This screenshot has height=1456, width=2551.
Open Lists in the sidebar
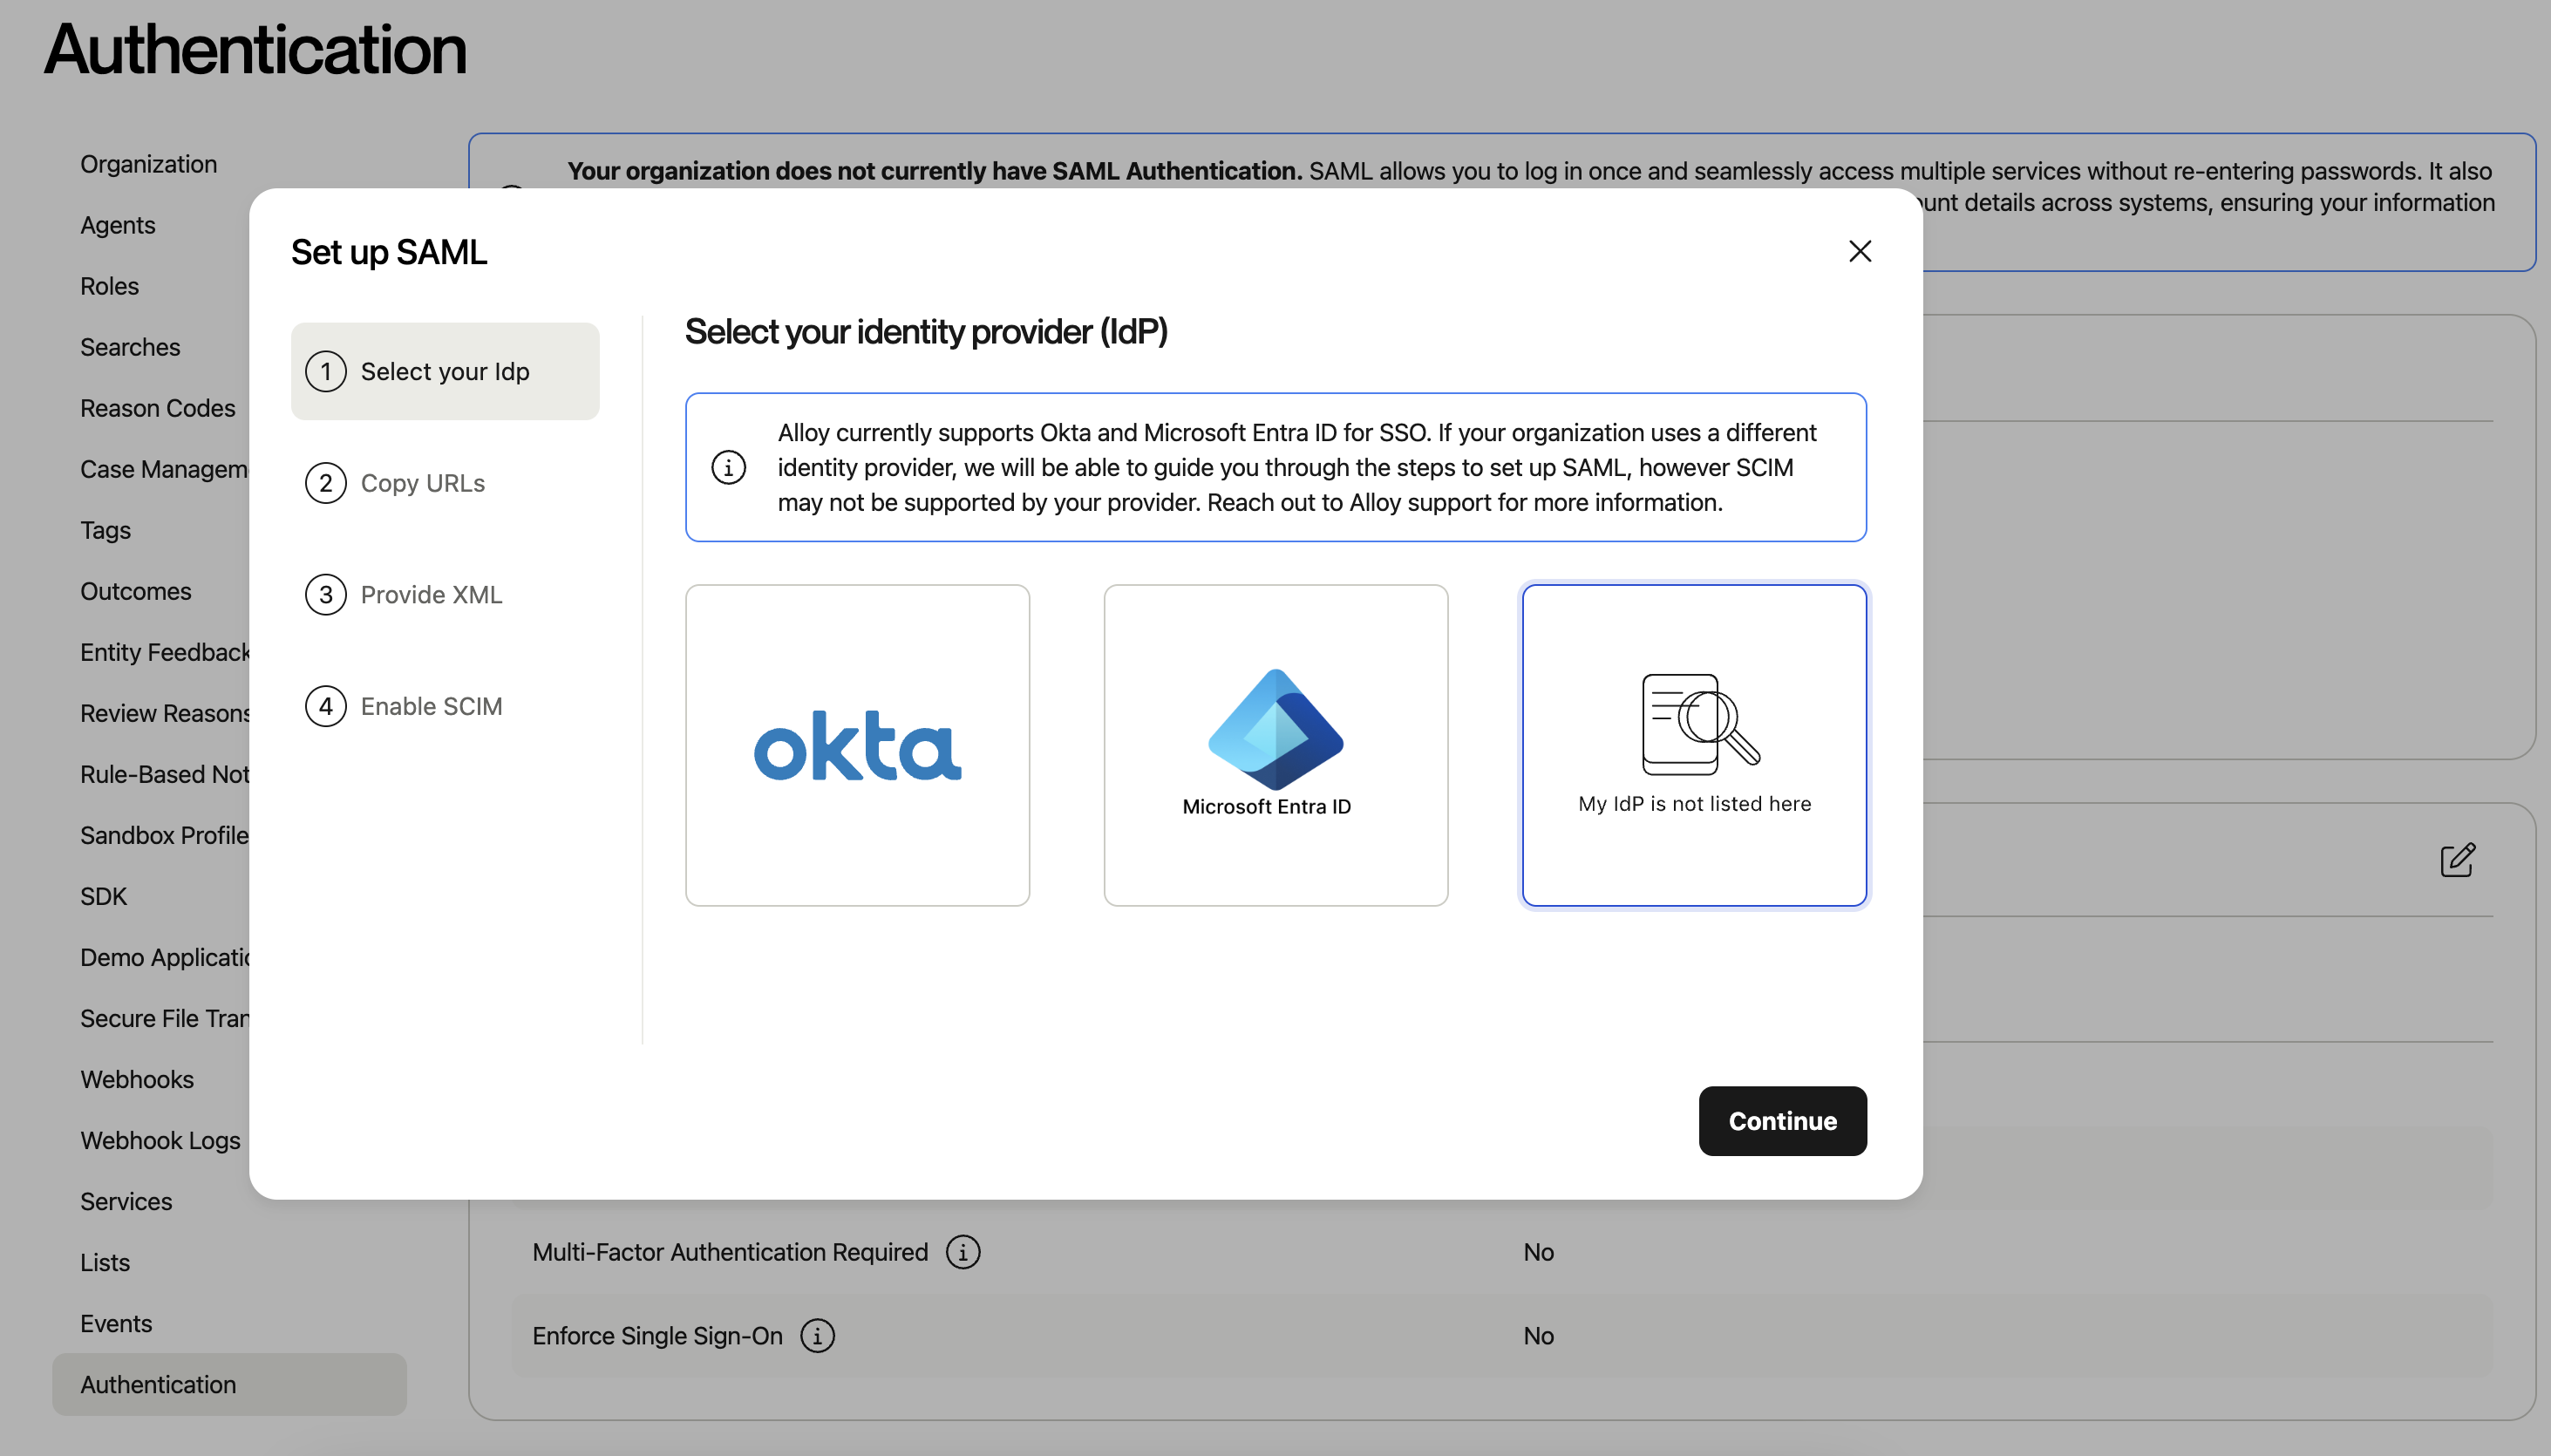click(x=105, y=1262)
